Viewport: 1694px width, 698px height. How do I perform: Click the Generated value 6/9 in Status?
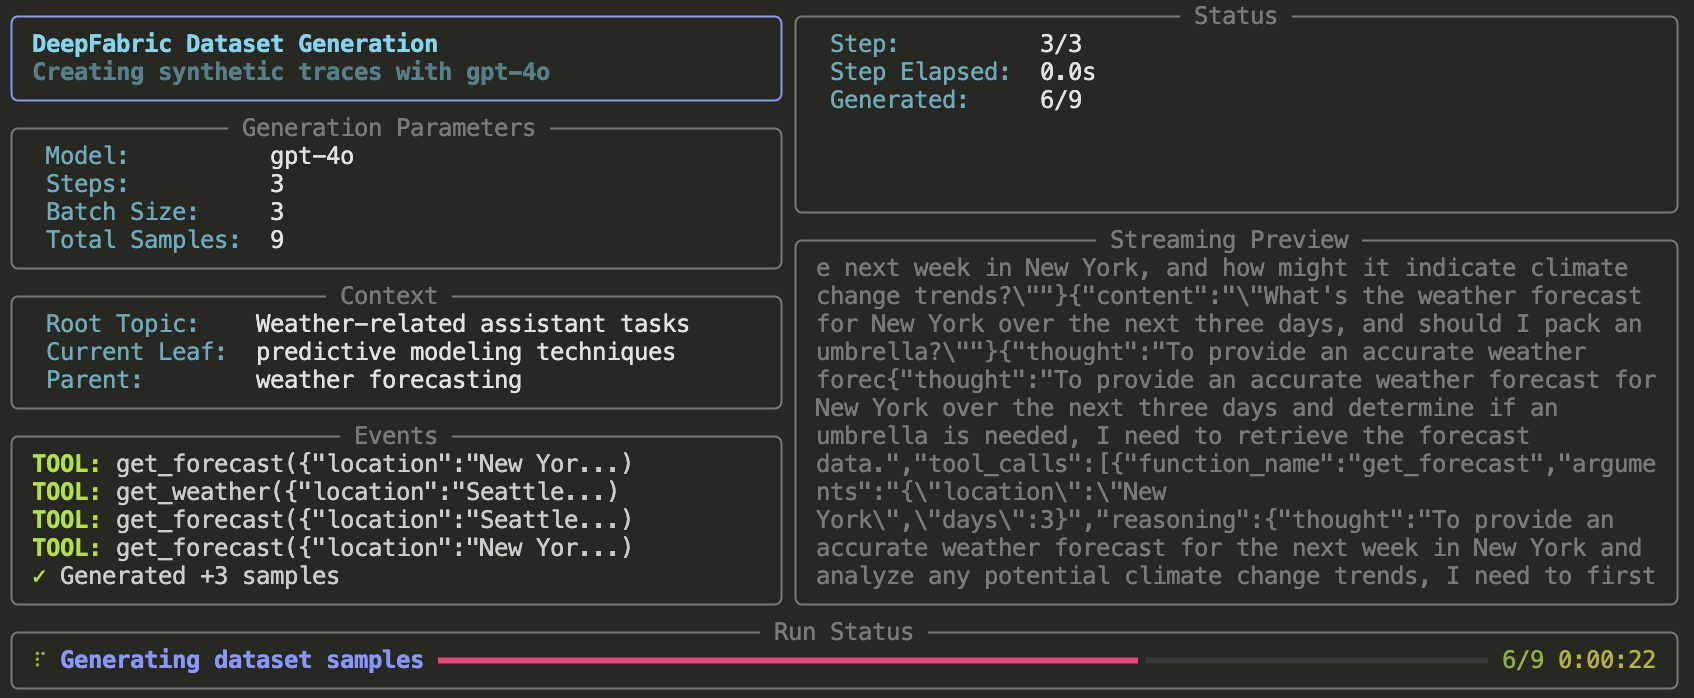pyautogui.click(x=1061, y=100)
